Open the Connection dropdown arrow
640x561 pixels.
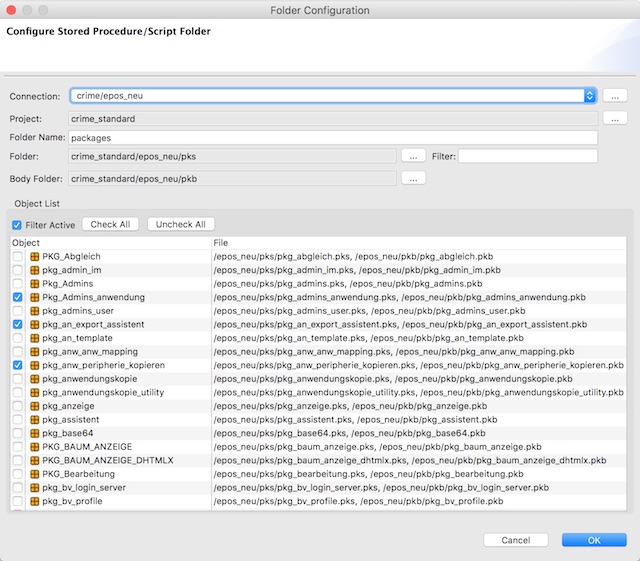(589, 96)
